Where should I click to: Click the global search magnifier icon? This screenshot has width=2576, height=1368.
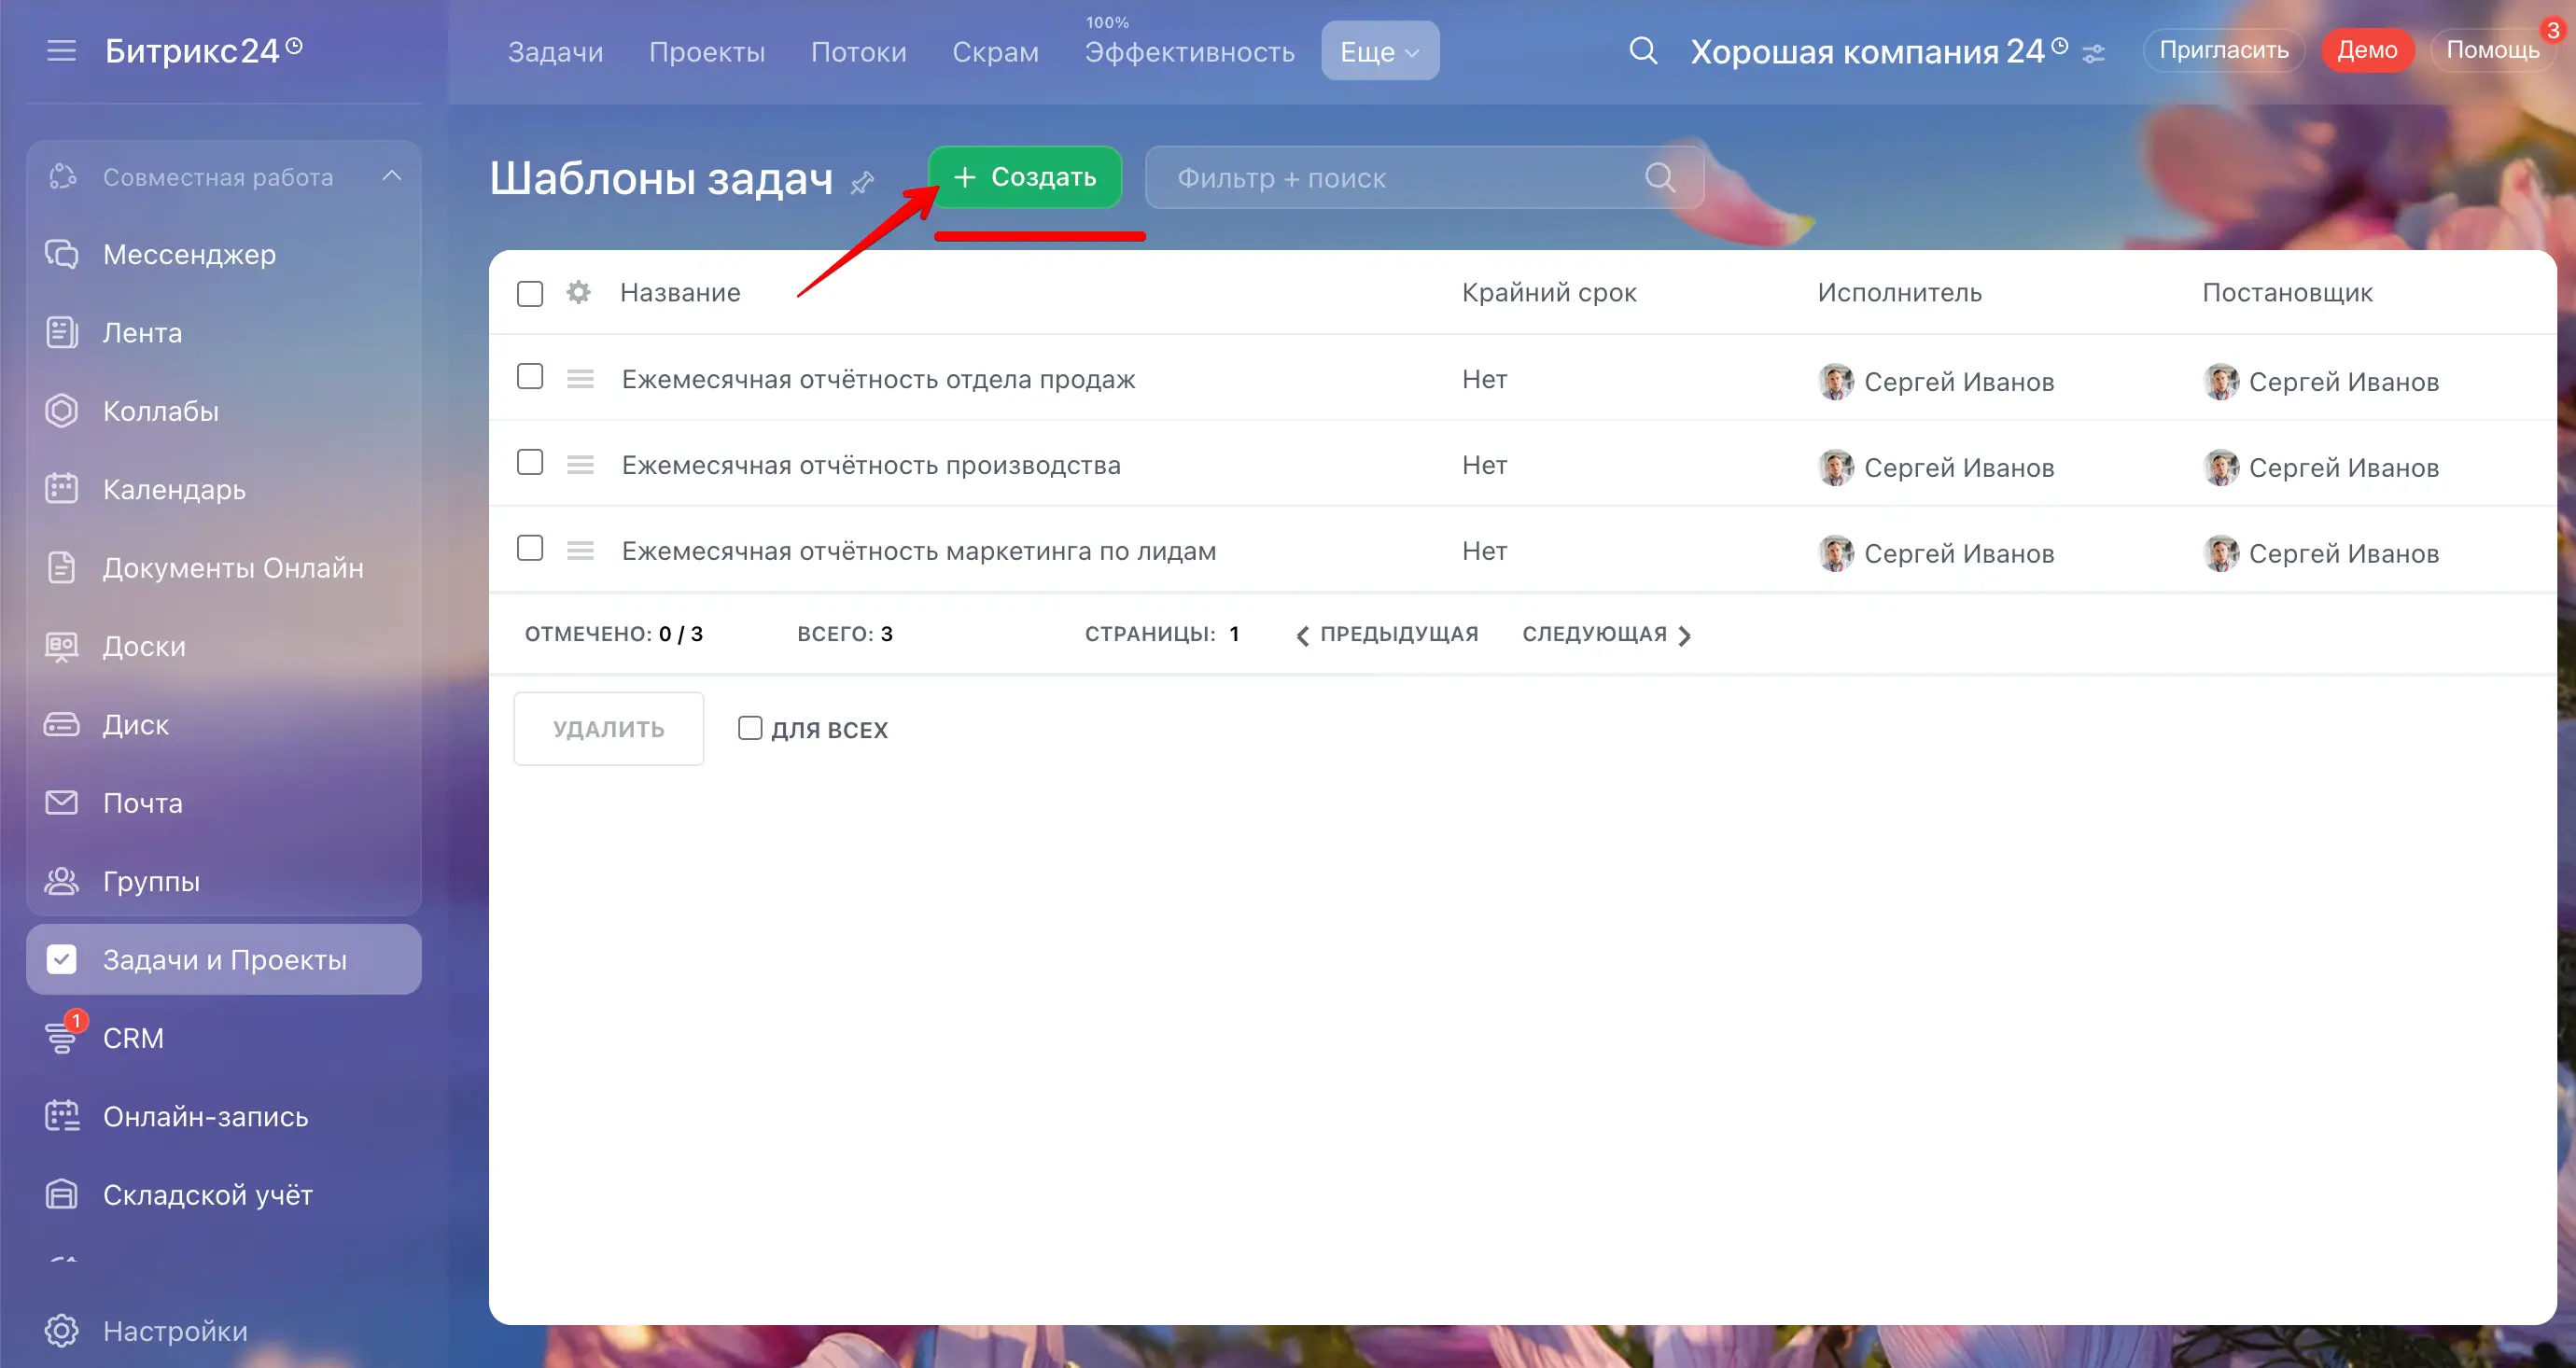click(1643, 50)
